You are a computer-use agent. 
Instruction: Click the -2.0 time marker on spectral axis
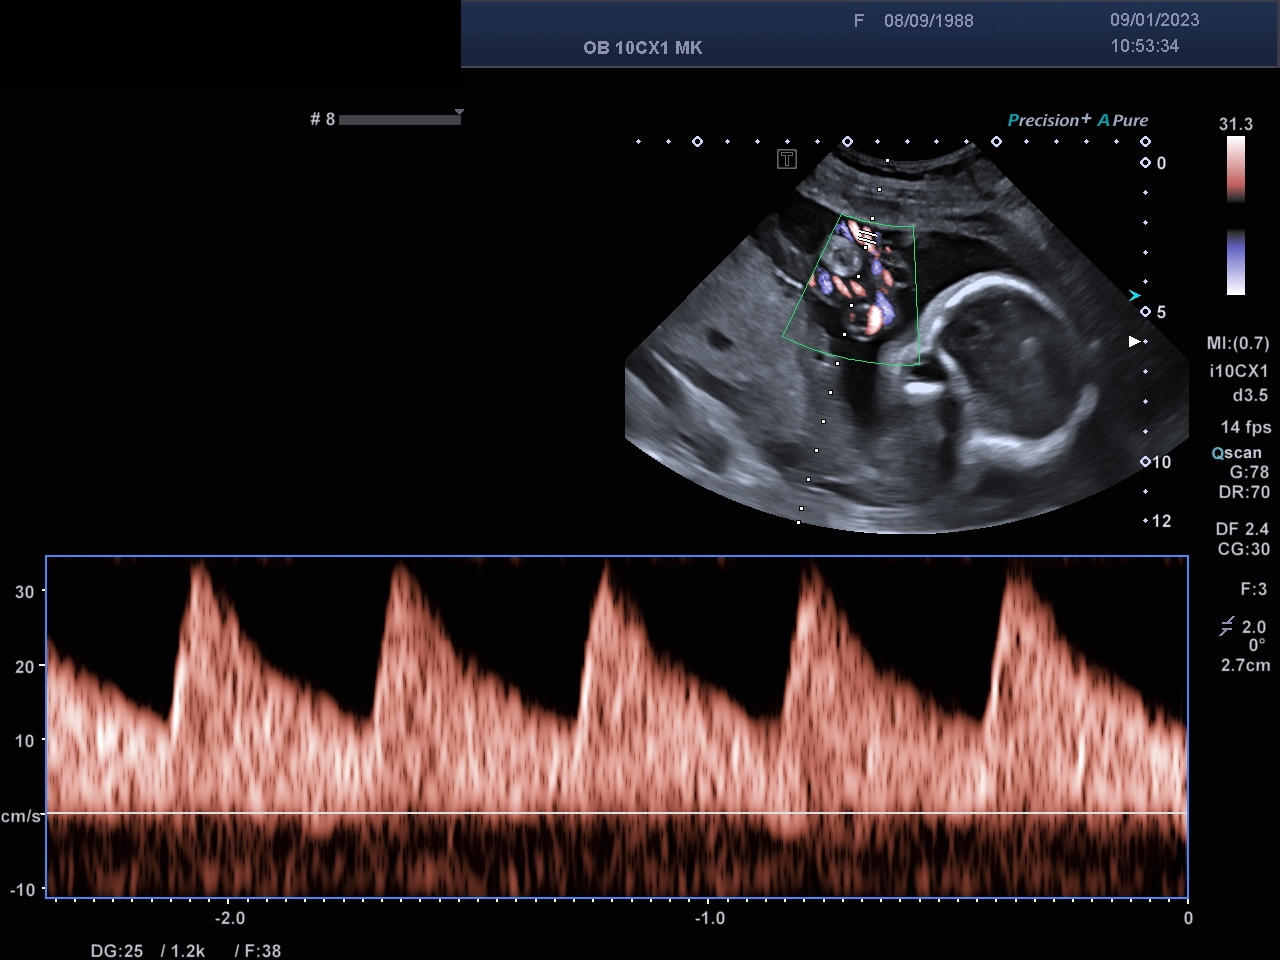click(x=229, y=918)
